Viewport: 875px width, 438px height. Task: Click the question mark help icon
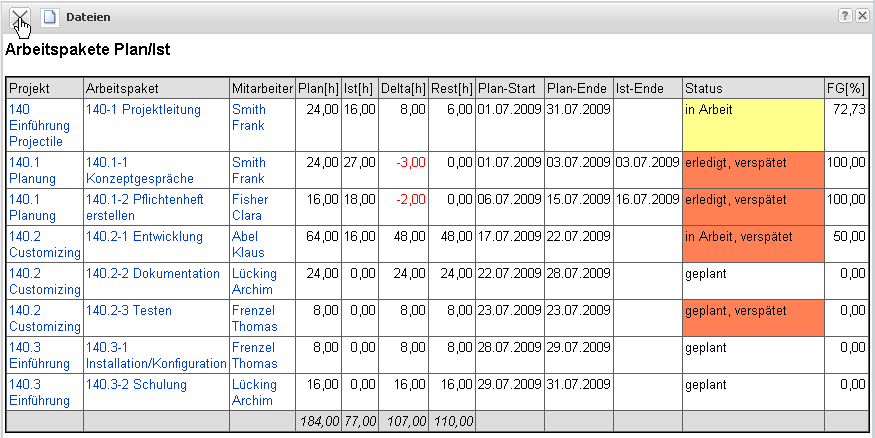(x=844, y=16)
